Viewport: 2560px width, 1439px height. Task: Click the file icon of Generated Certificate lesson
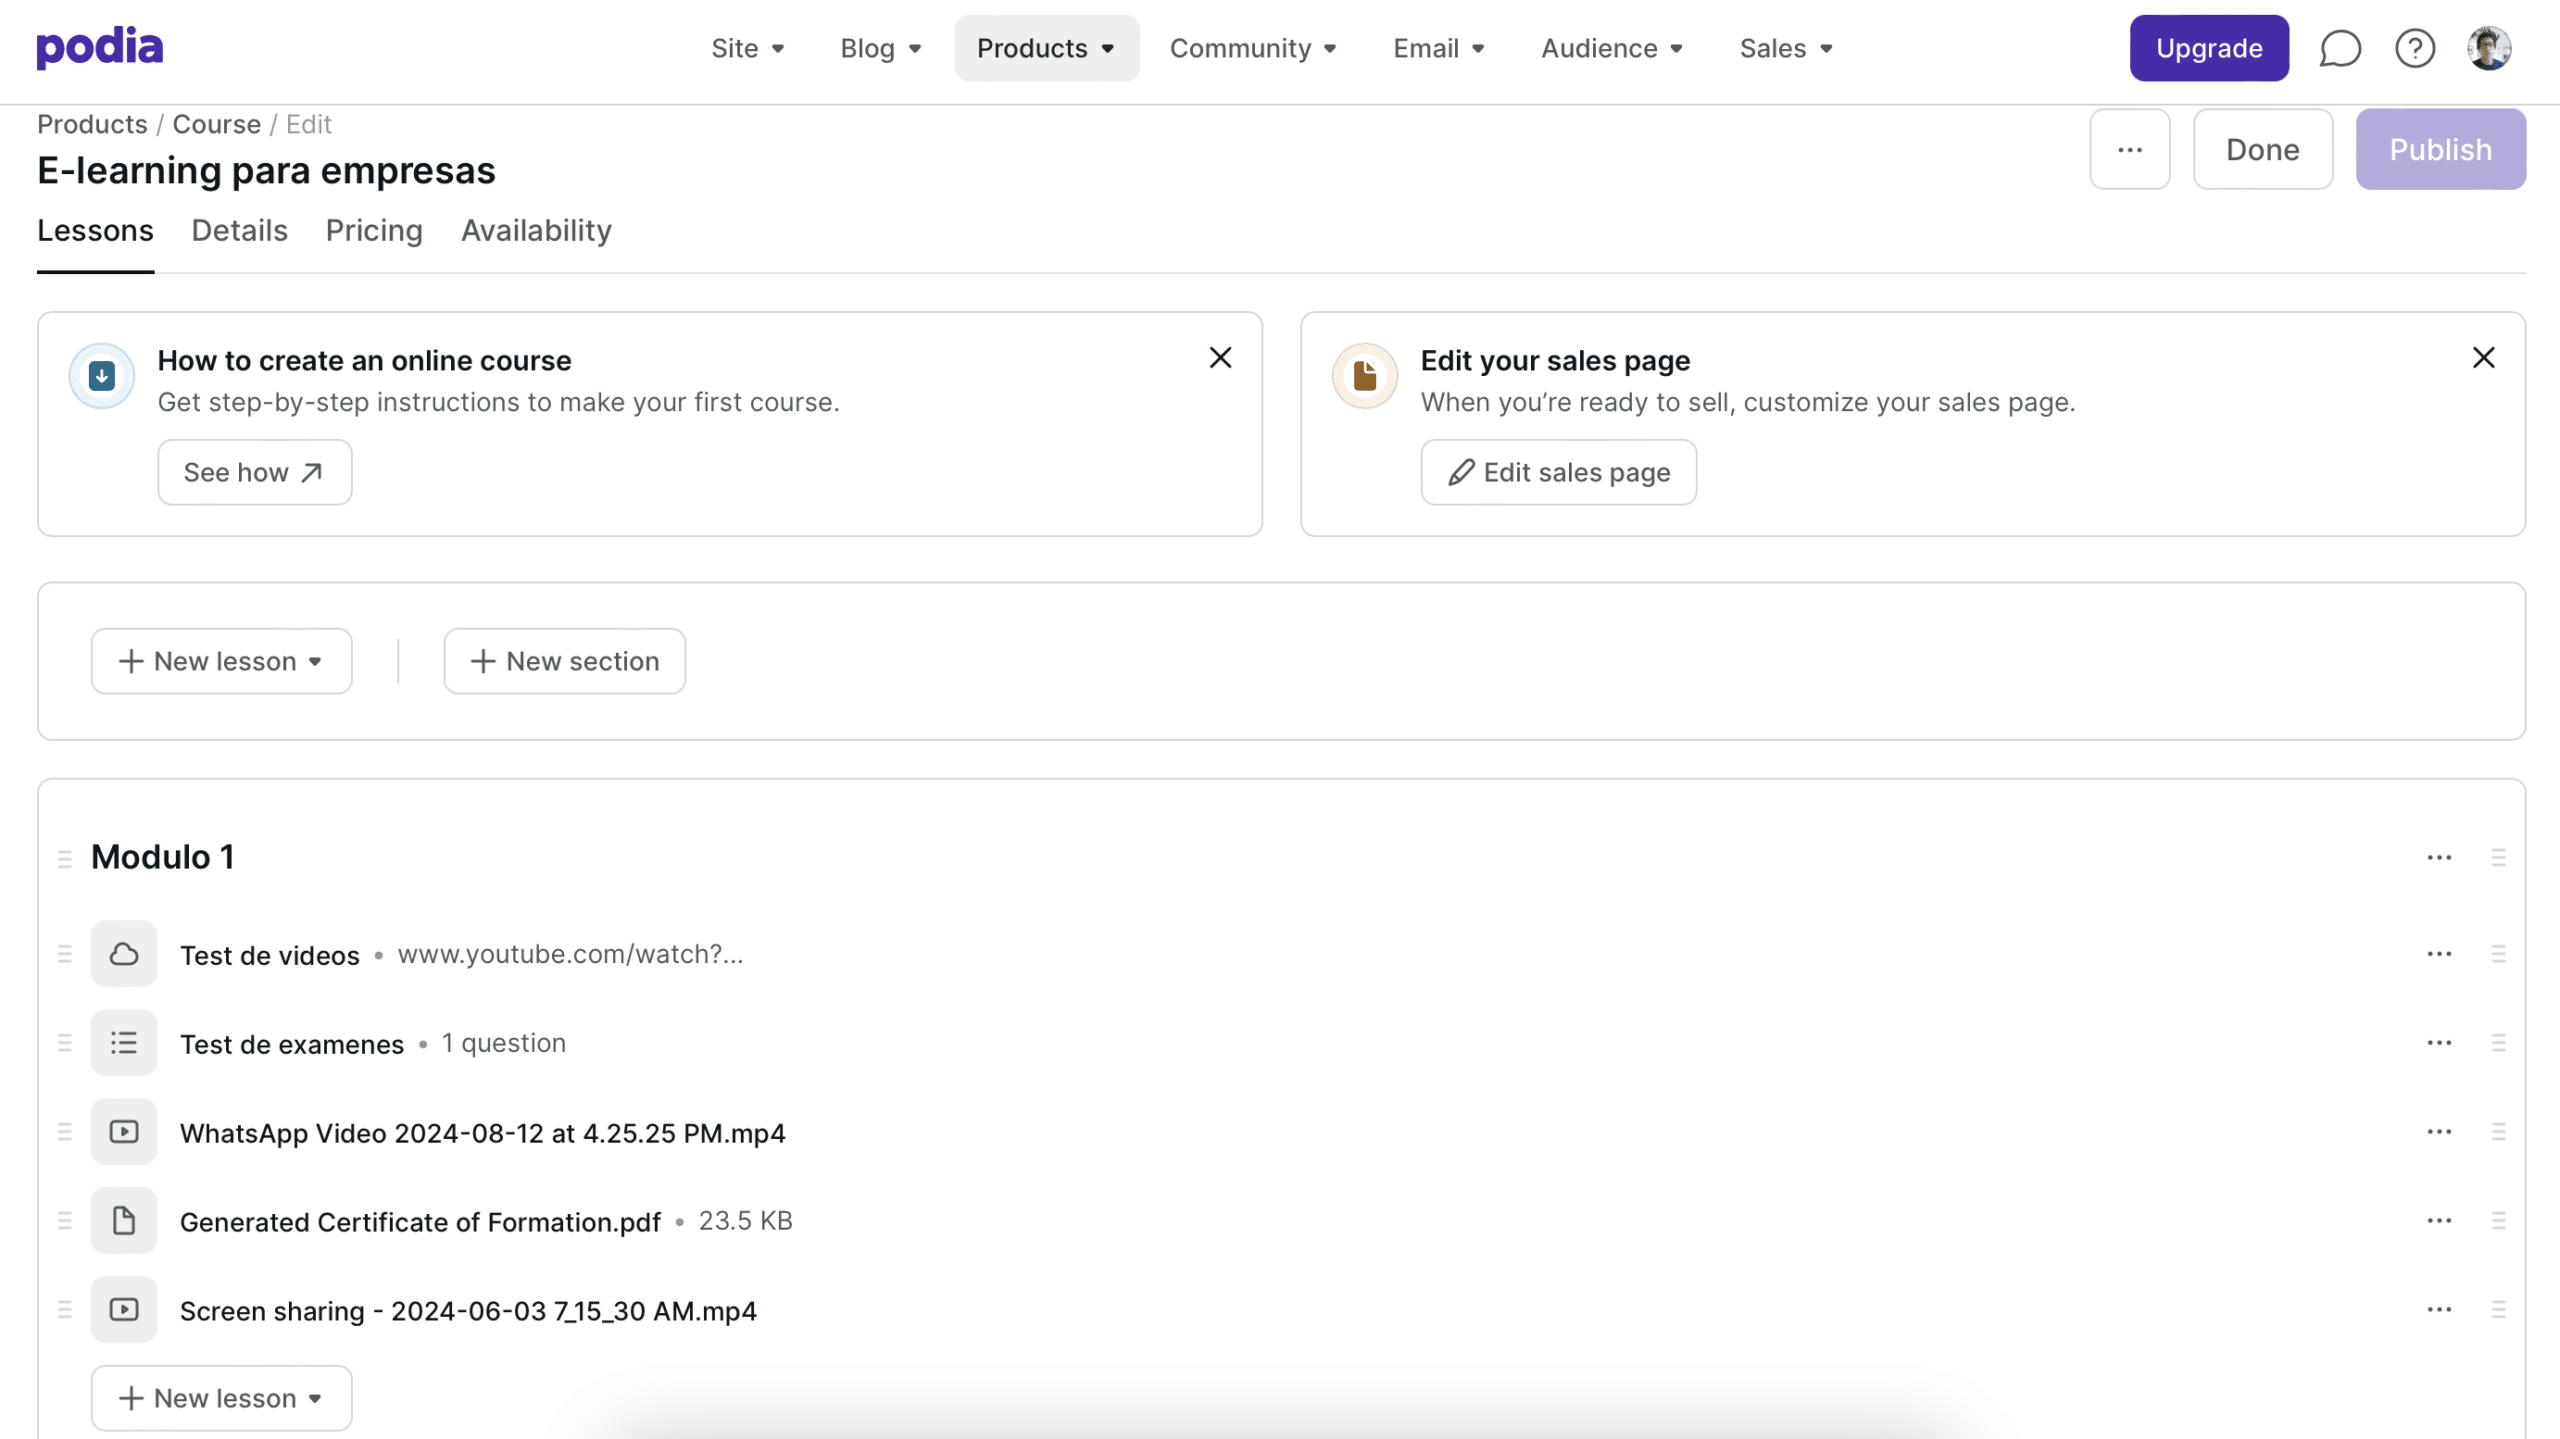point(124,1221)
